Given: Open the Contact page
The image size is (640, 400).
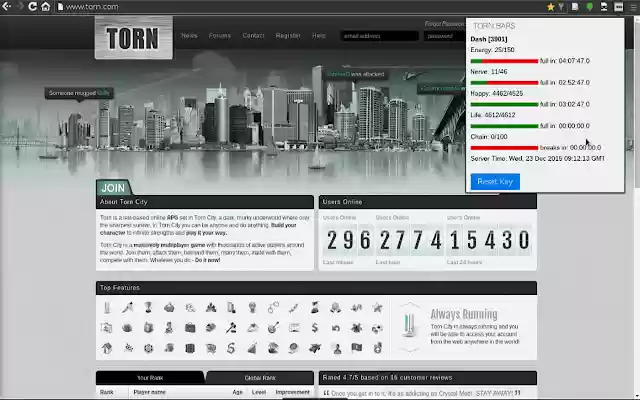Looking at the screenshot, I should click(x=253, y=36).
